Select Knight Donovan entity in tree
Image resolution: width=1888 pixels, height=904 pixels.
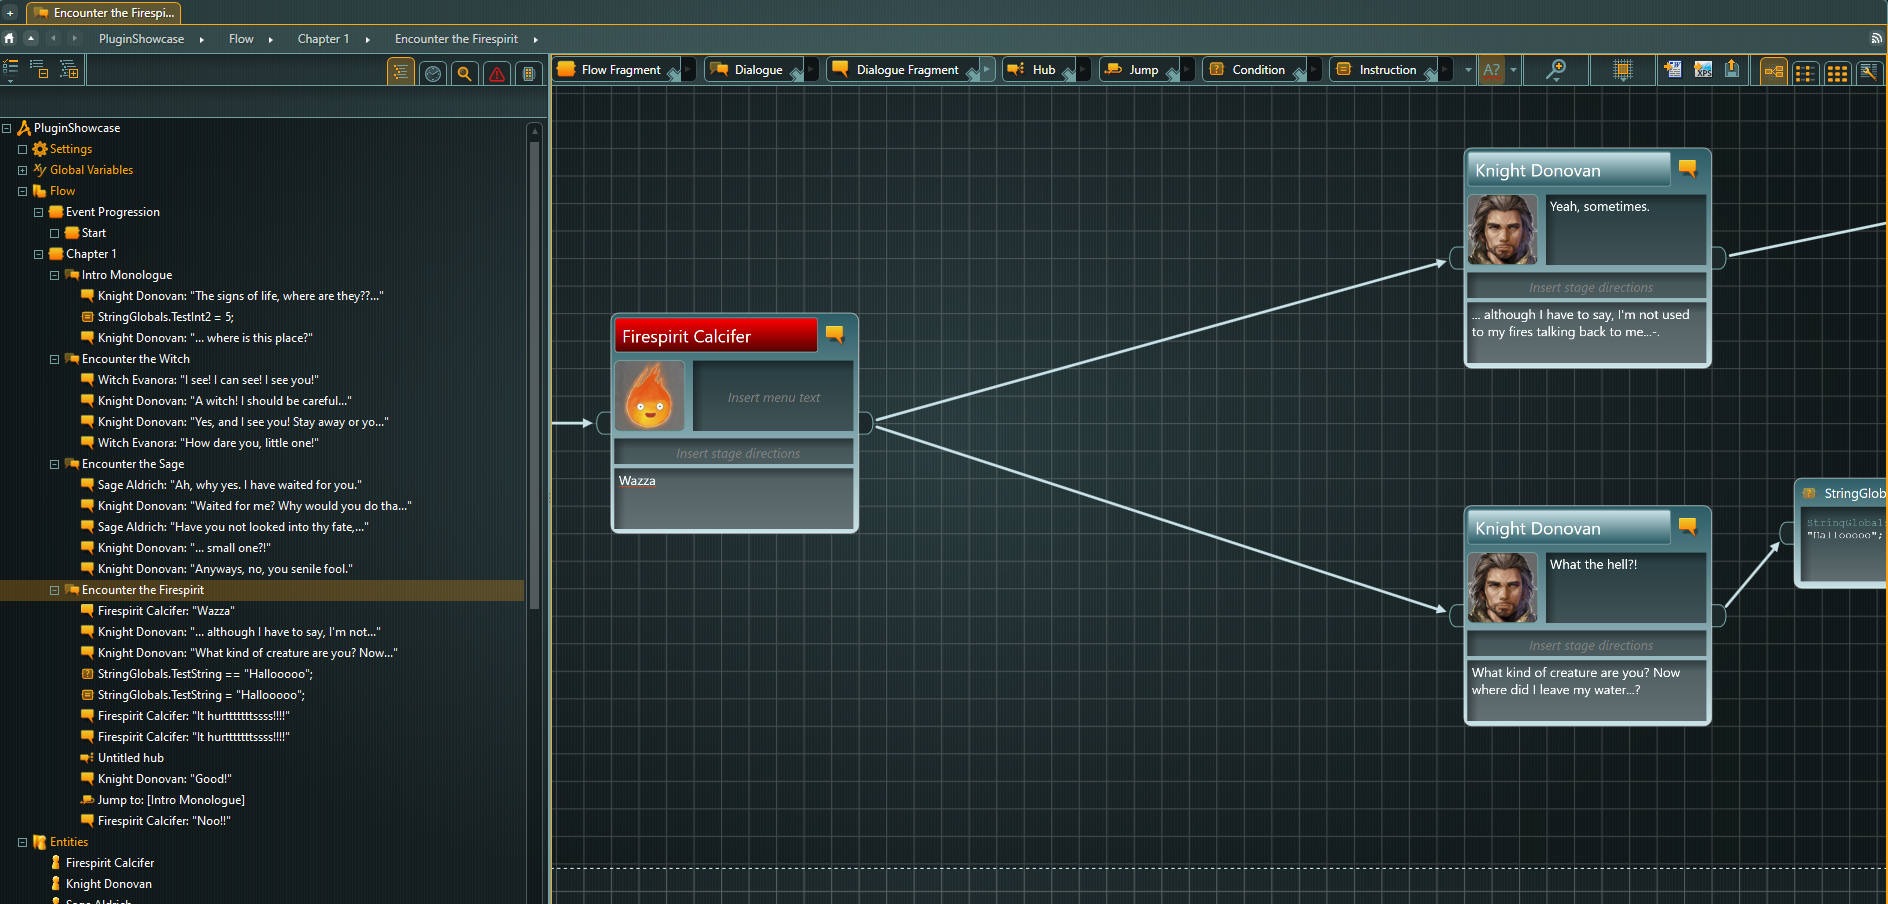(x=108, y=884)
